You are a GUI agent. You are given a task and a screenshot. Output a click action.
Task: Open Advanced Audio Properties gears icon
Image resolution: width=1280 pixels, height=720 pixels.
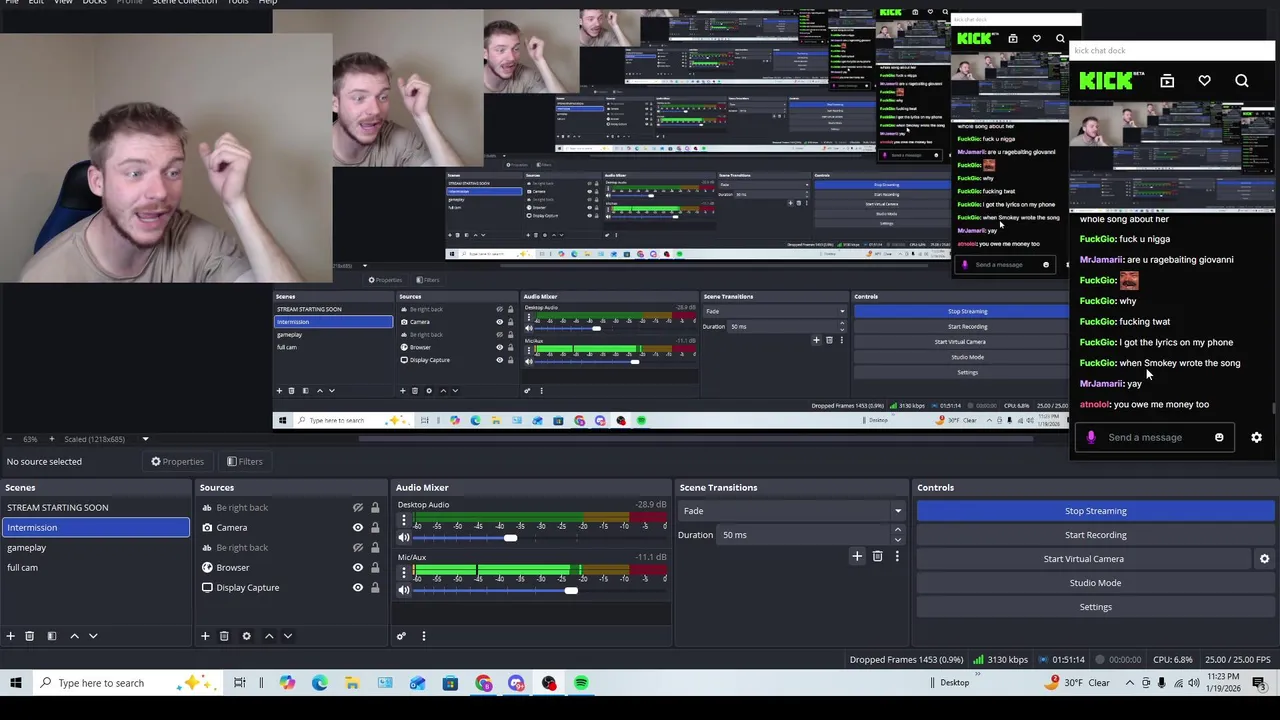click(x=401, y=636)
